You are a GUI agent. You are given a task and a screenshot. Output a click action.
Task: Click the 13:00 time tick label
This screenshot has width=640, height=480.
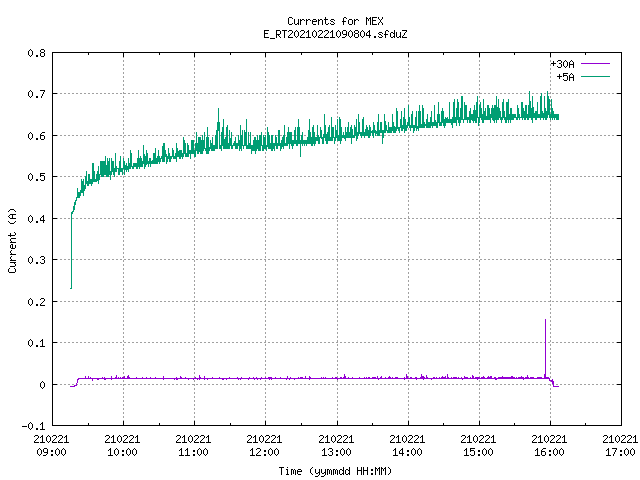click(336, 452)
